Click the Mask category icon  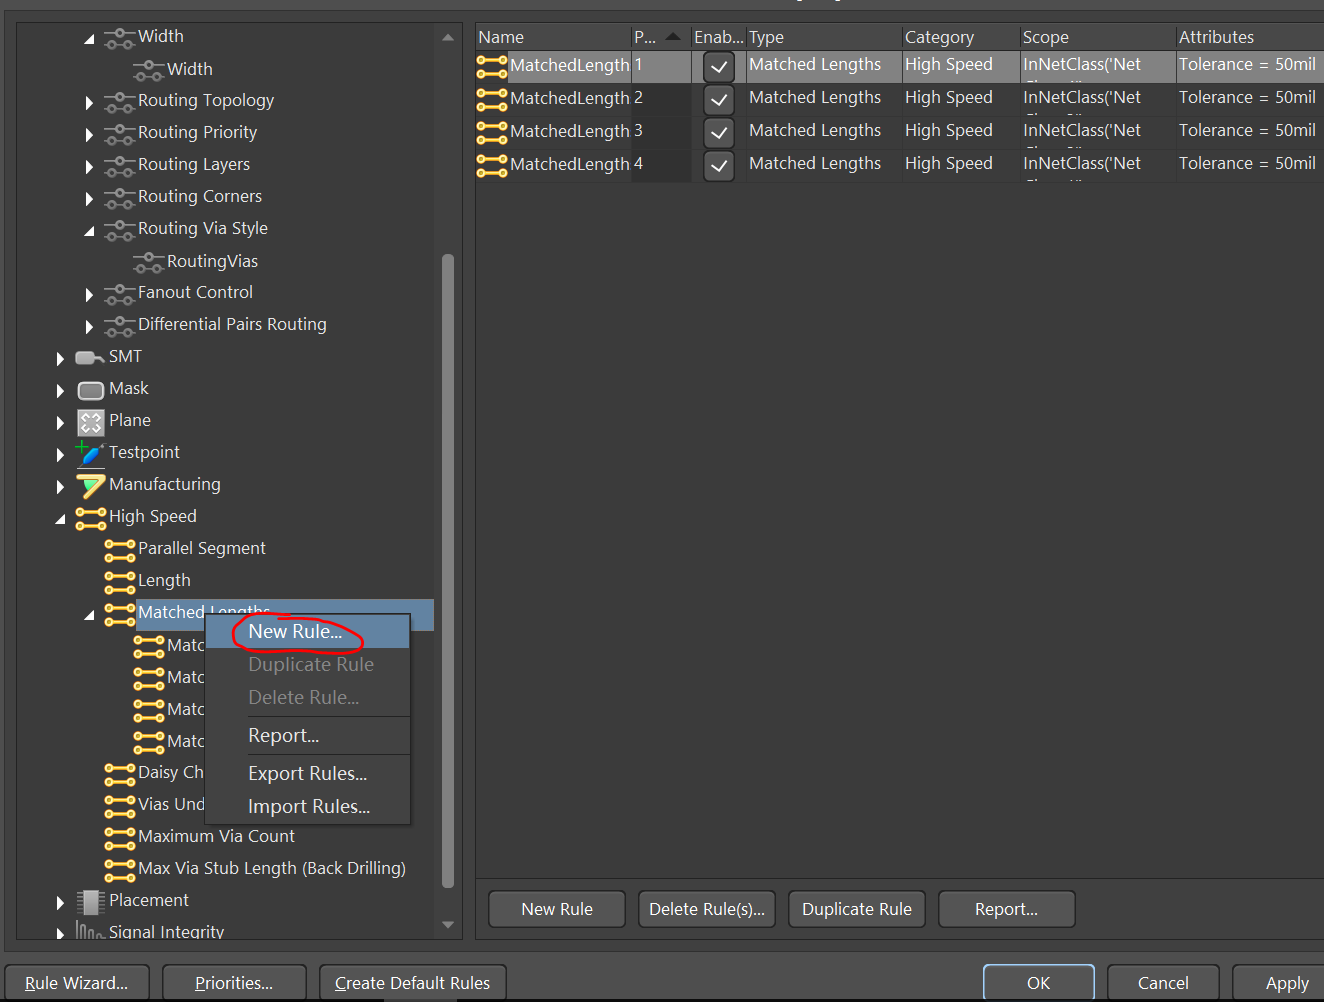pos(90,390)
